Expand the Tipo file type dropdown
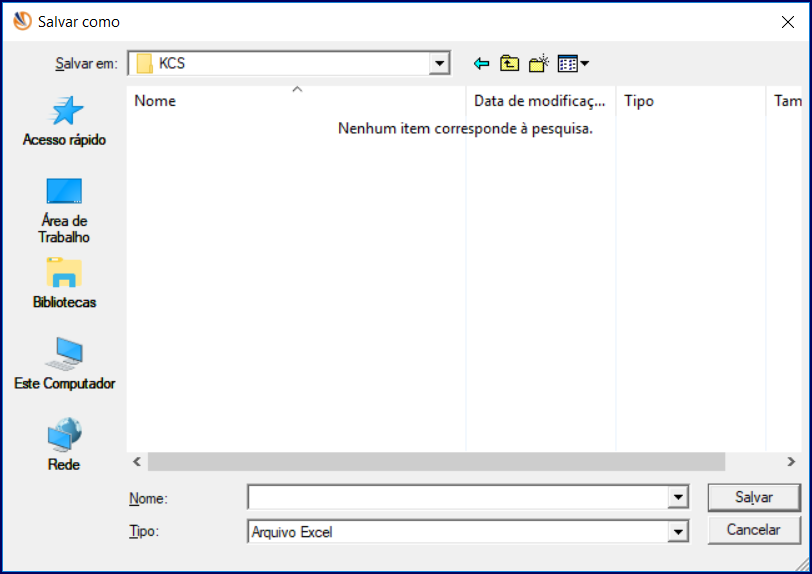Viewport: 812px width, 574px height. [x=678, y=532]
